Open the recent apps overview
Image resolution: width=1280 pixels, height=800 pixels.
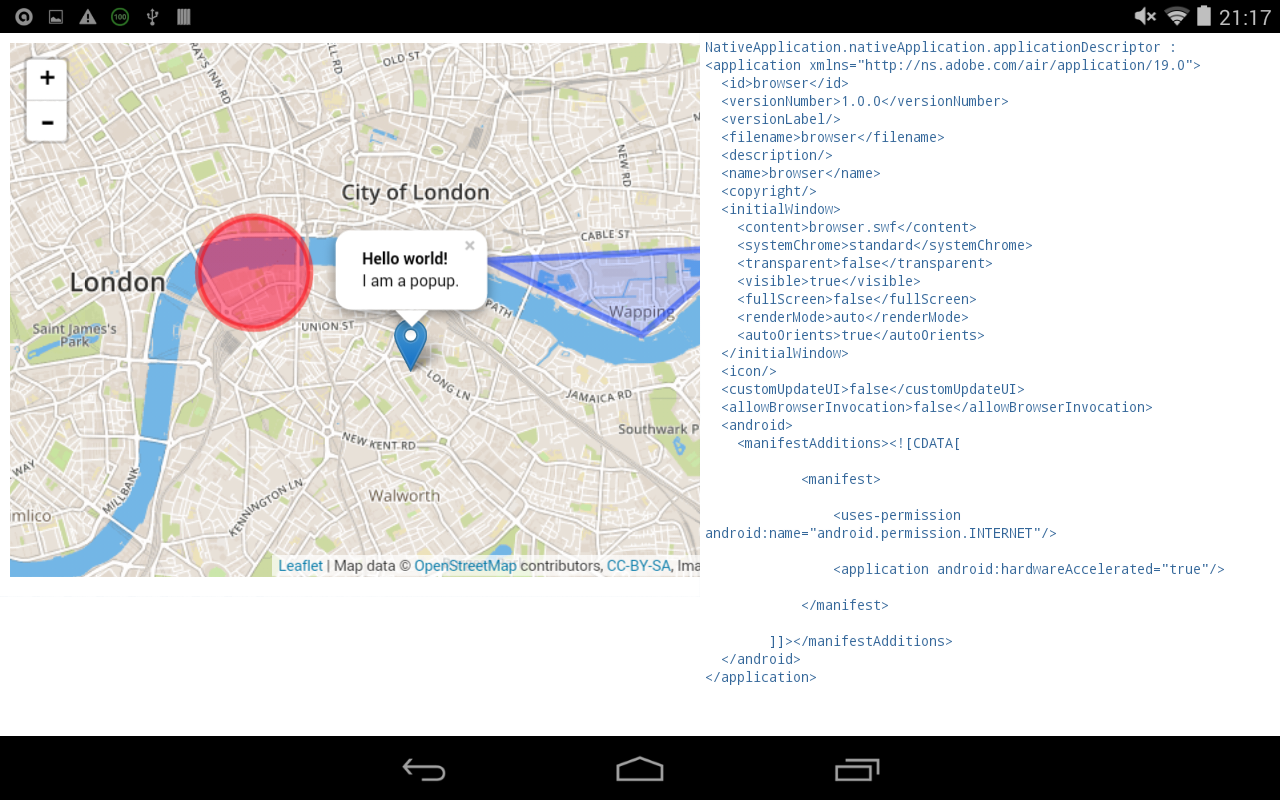point(857,769)
